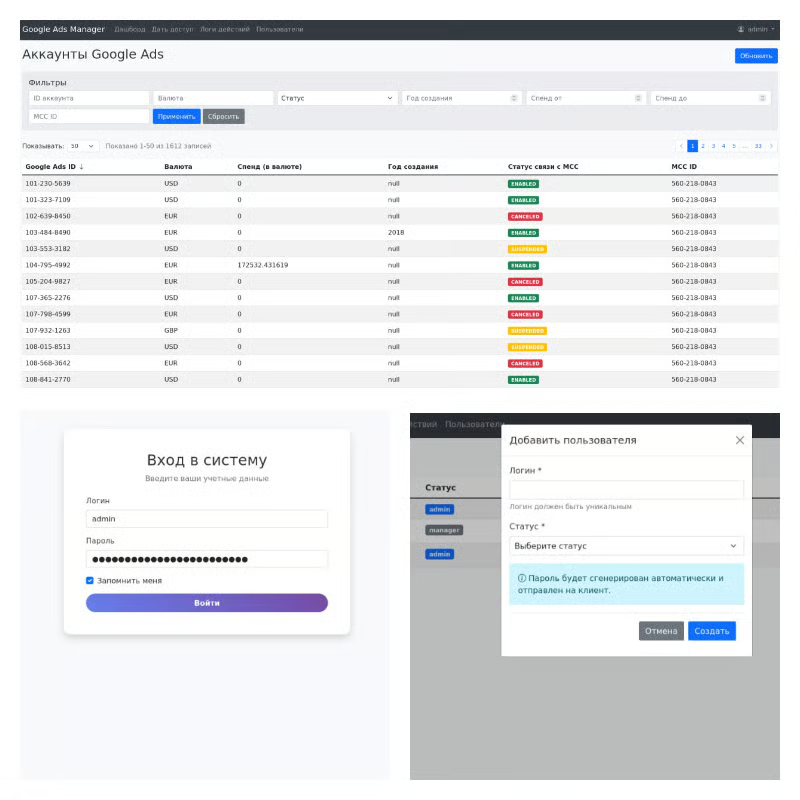Click the spend value 172532.431619

pyautogui.click(x=263, y=265)
